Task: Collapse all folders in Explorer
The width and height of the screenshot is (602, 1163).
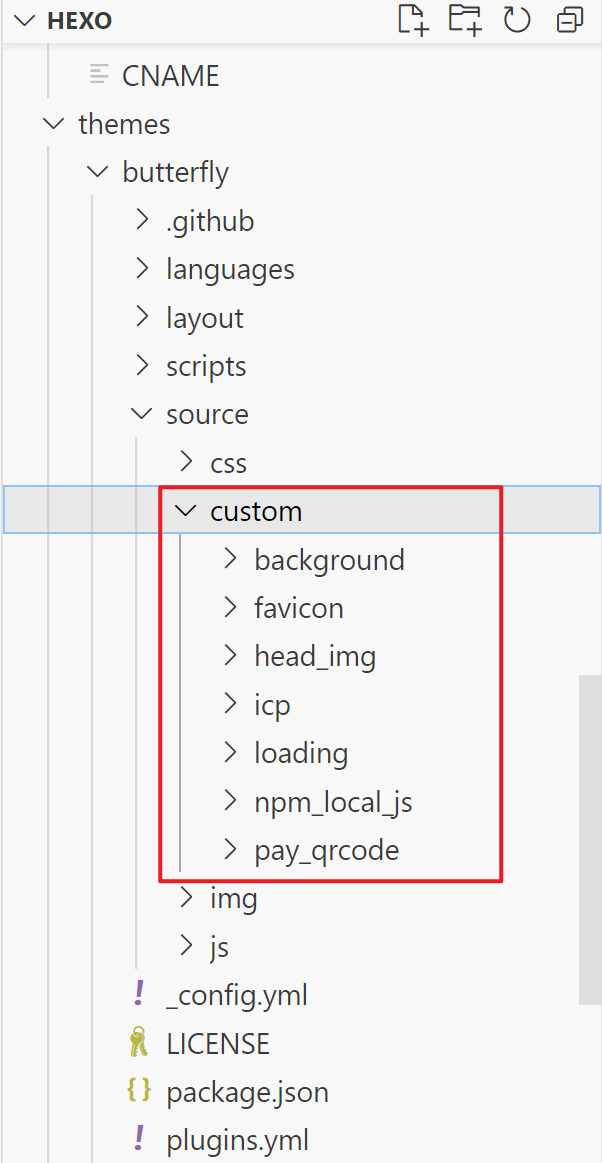Action: pos(570,21)
